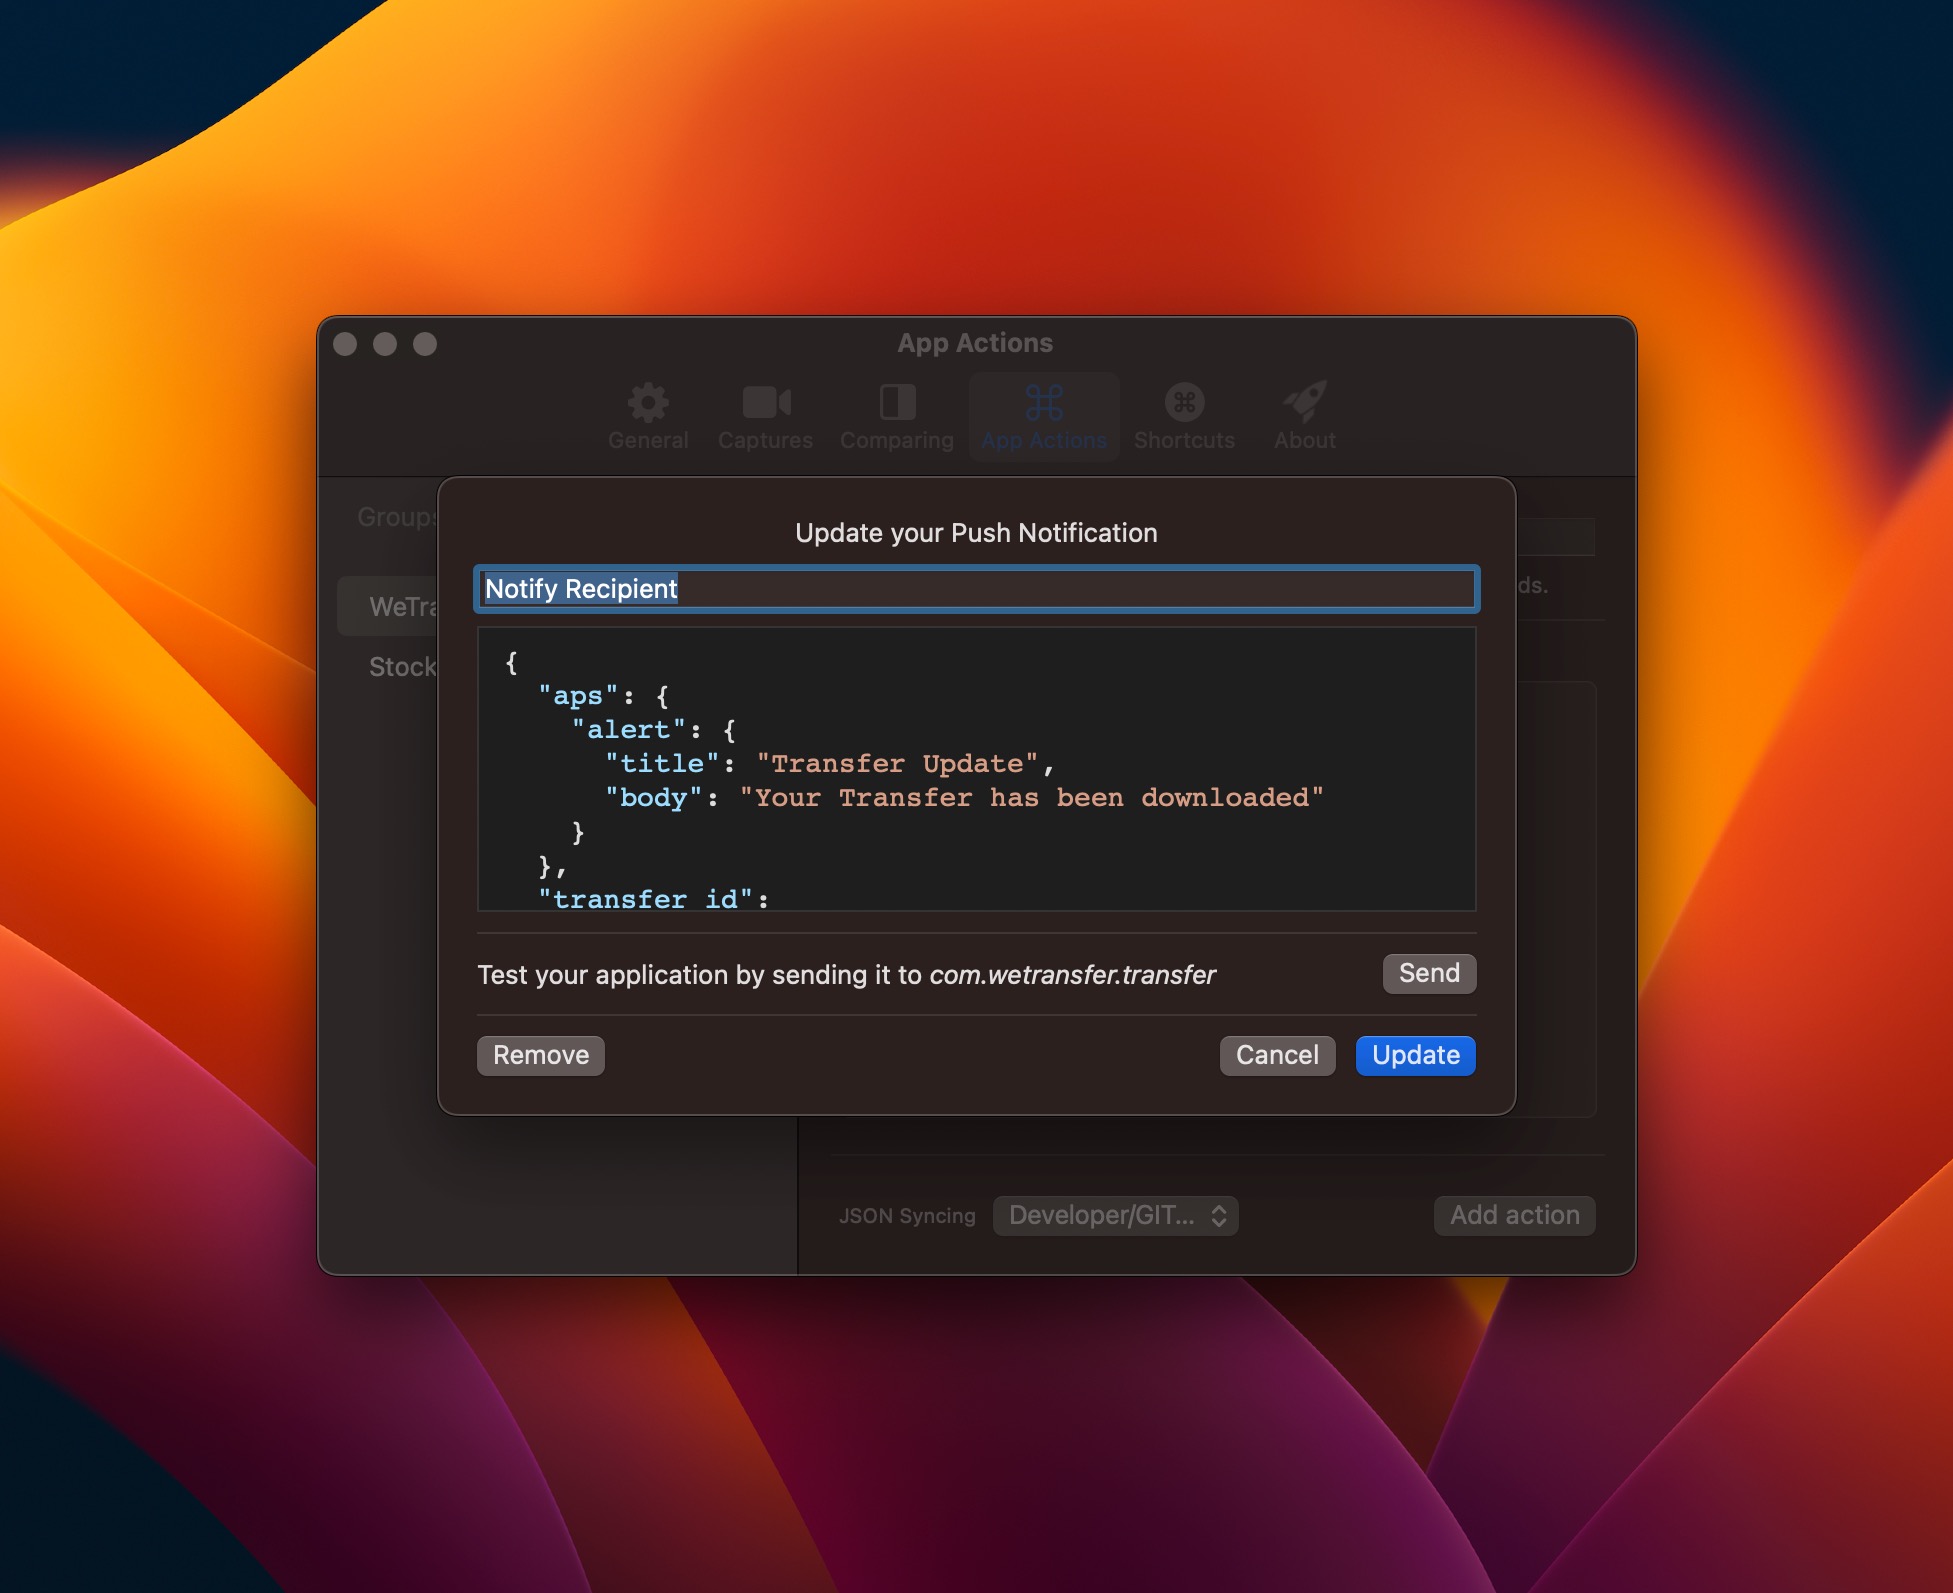This screenshot has height=1593, width=1953.
Task: Click the JSON code editor area
Action: [x=976, y=775]
